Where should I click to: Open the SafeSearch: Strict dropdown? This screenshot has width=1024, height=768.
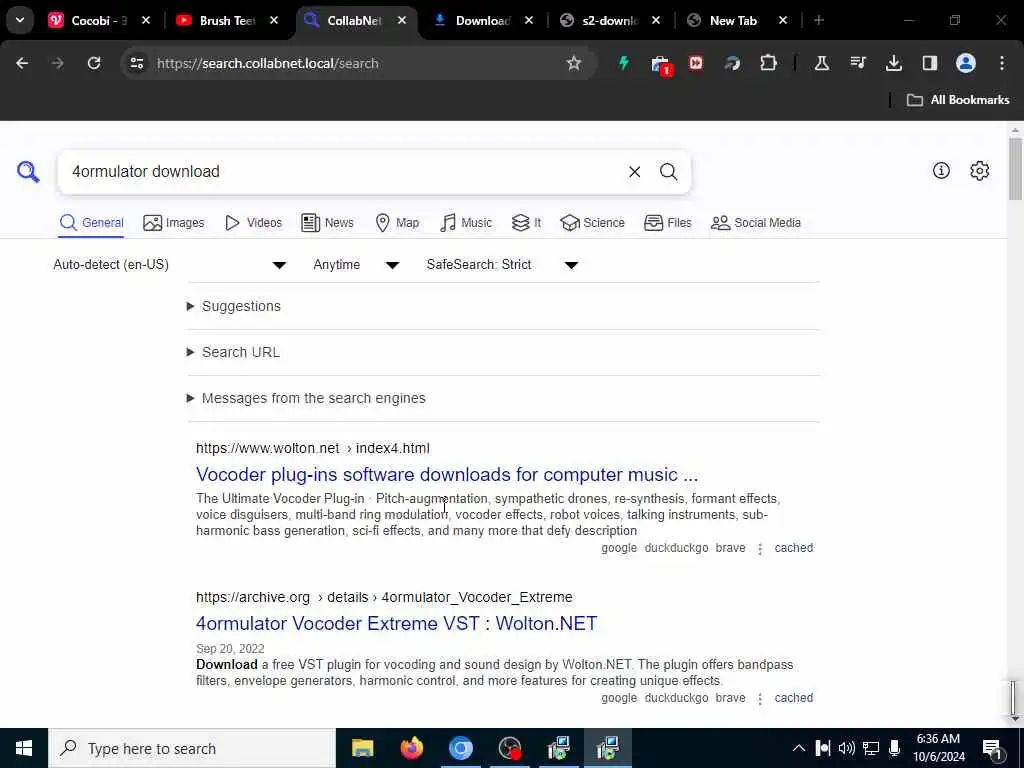tap(502, 264)
